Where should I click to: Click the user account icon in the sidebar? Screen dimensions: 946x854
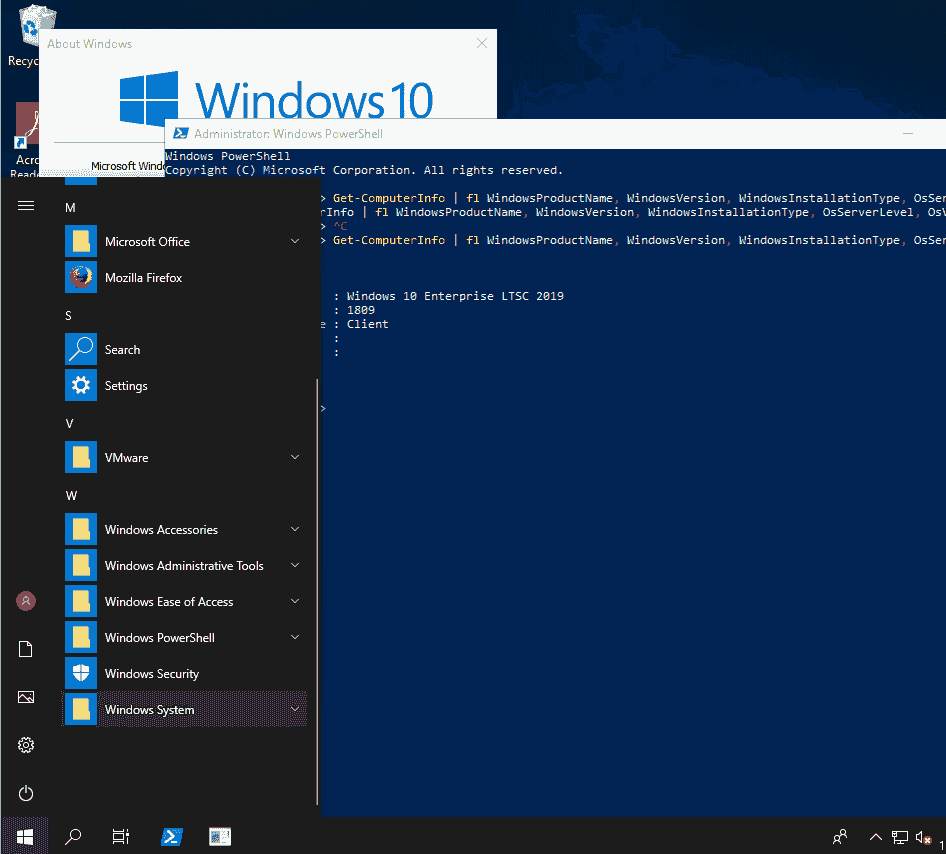coord(25,601)
